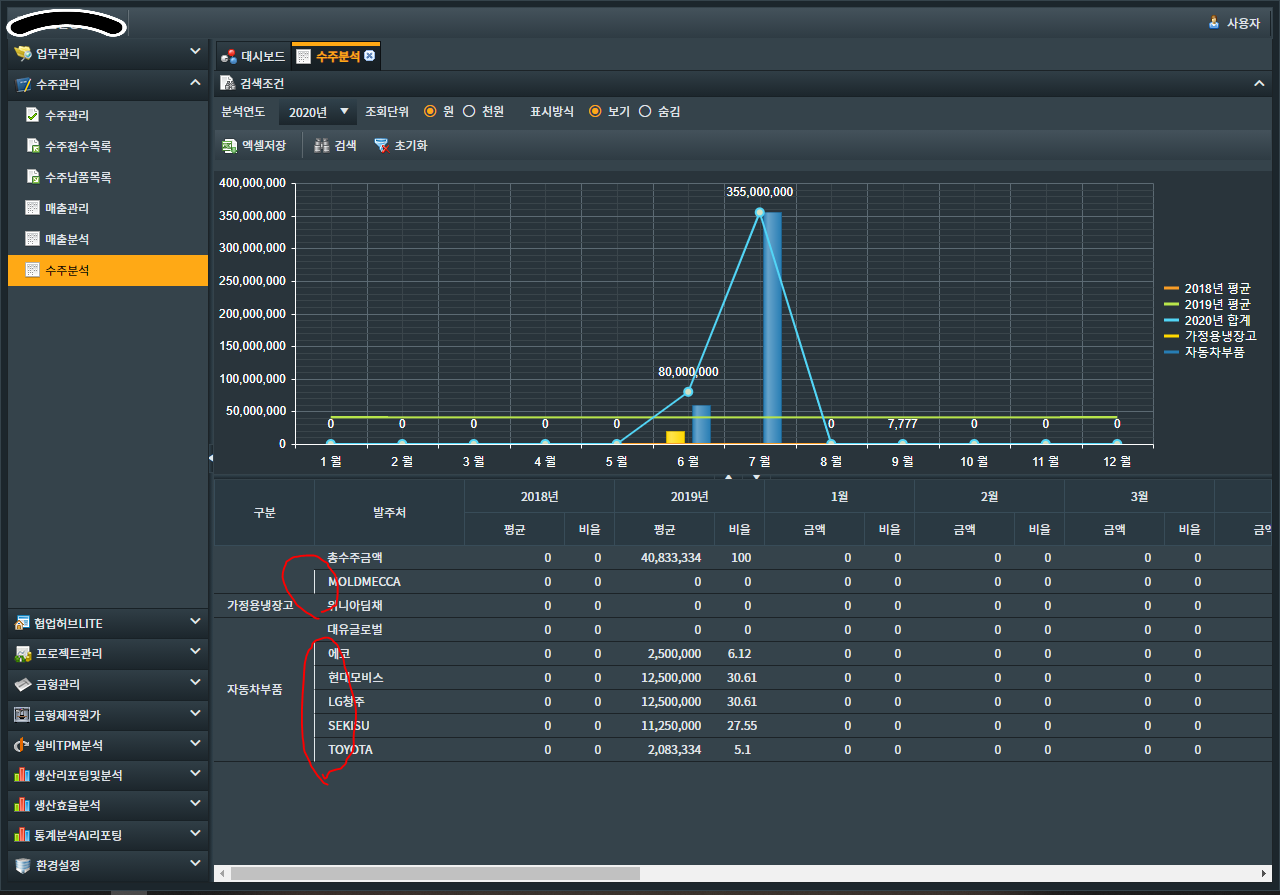Select the 수주분석 tab label
Viewport: 1280px width, 895px height.
point(338,57)
